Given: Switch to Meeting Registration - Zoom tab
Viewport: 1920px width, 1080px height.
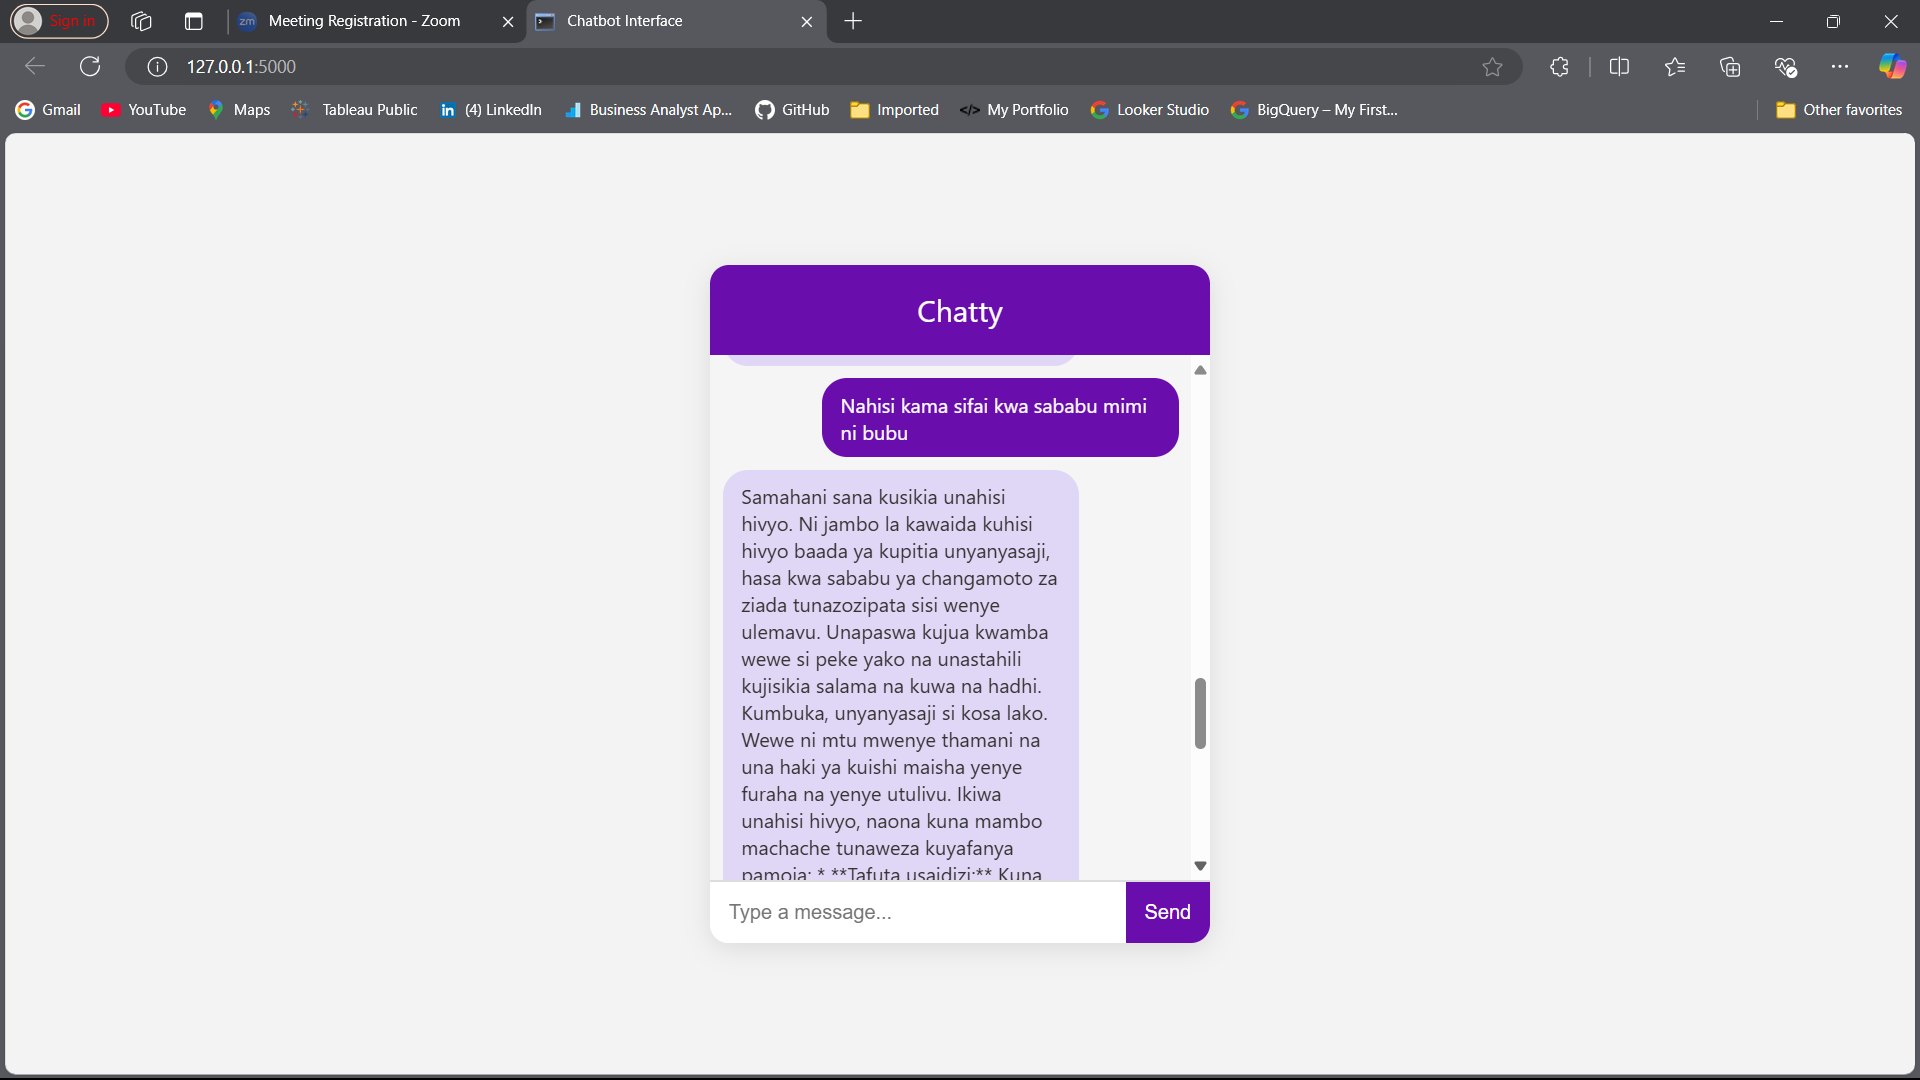Looking at the screenshot, I should click(x=364, y=21).
